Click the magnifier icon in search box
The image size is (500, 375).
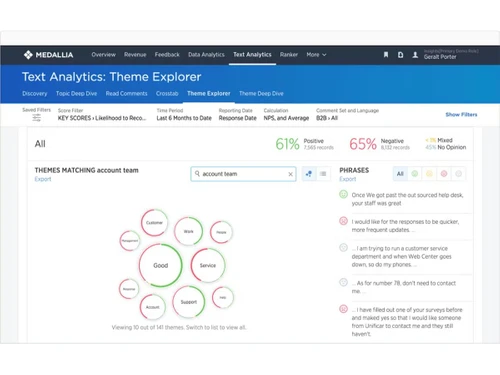click(197, 174)
